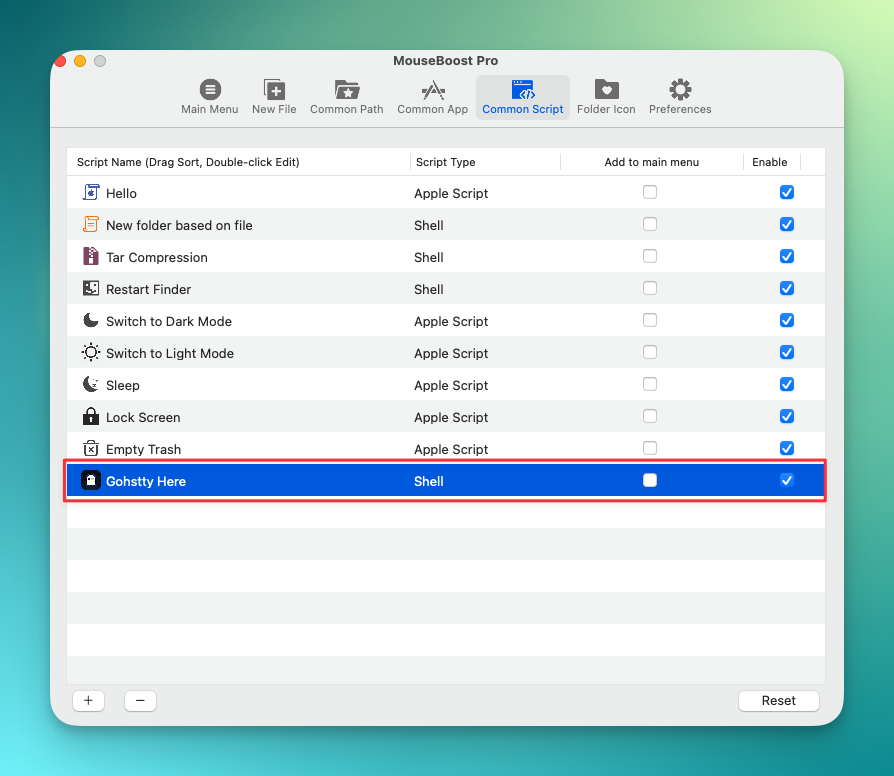Disable the Hello script checkbox
Viewport: 894px width, 776px height.
(x=787, y=192)
